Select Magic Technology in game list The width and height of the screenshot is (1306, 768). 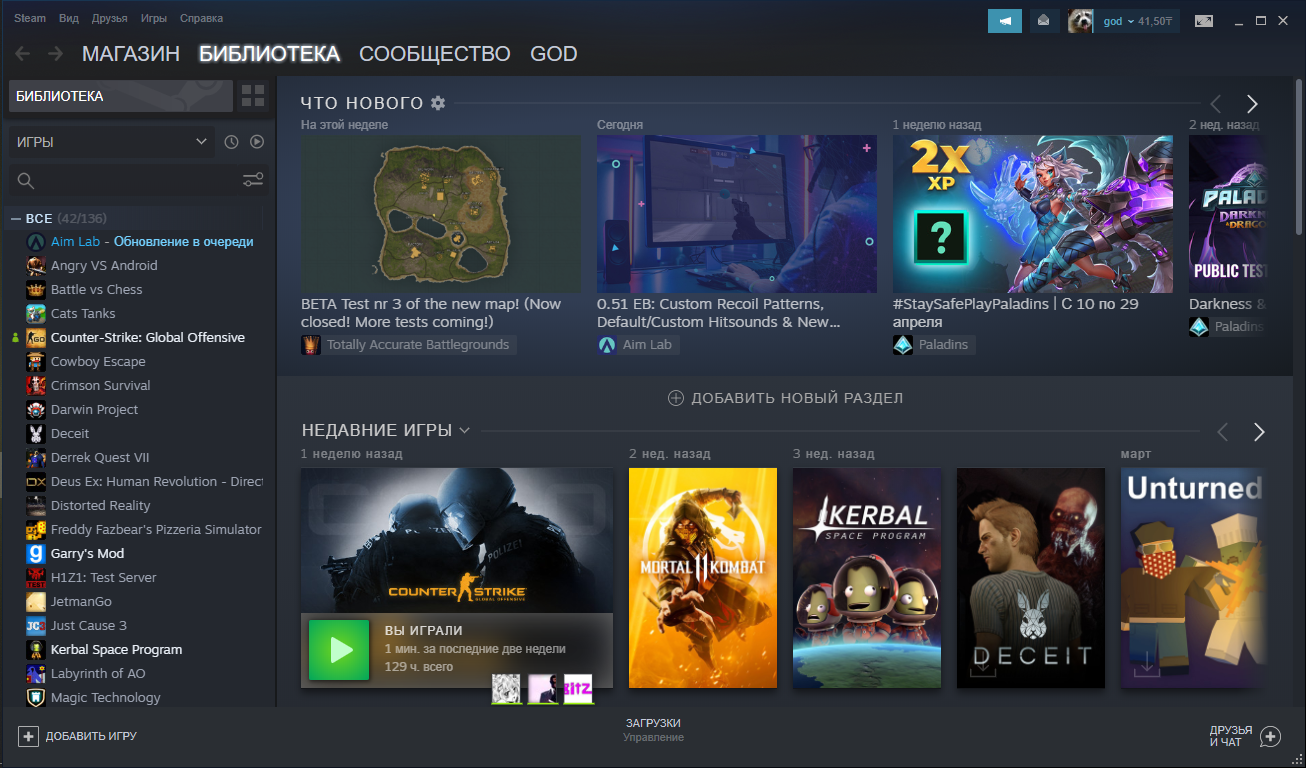(106, 698)
